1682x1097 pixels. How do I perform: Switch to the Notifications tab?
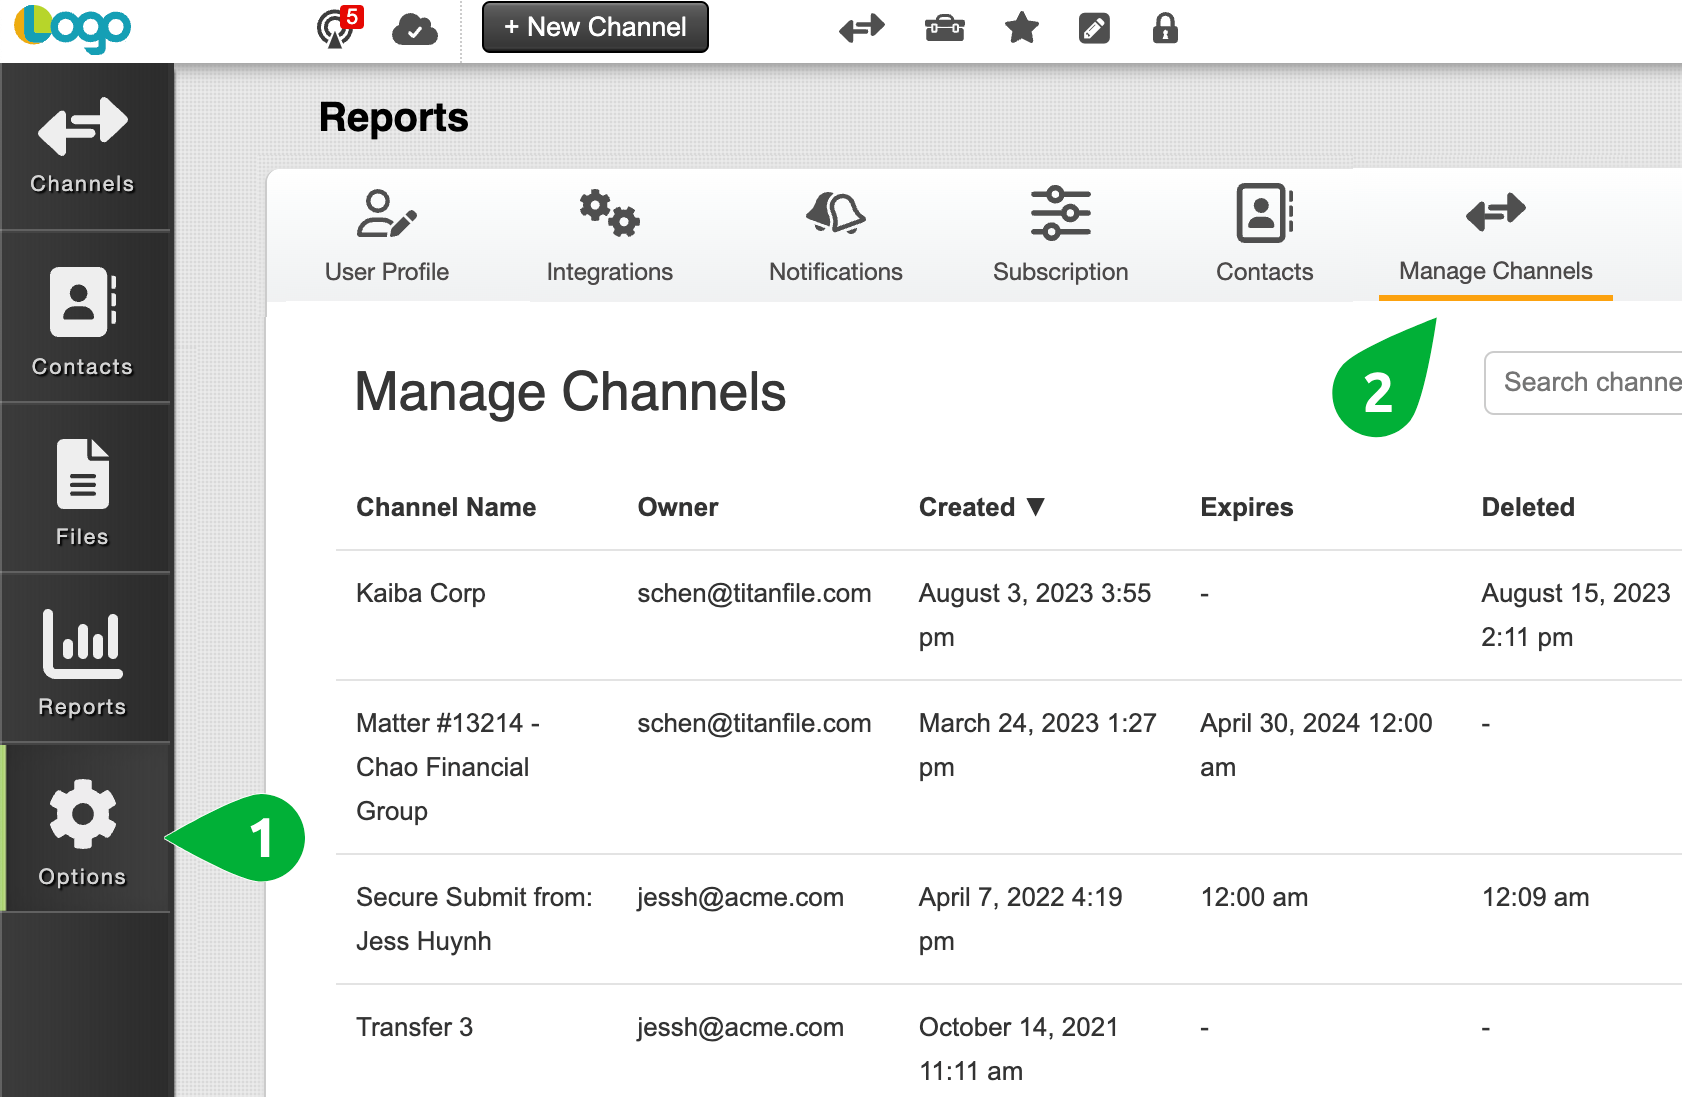tap(835, 235)
